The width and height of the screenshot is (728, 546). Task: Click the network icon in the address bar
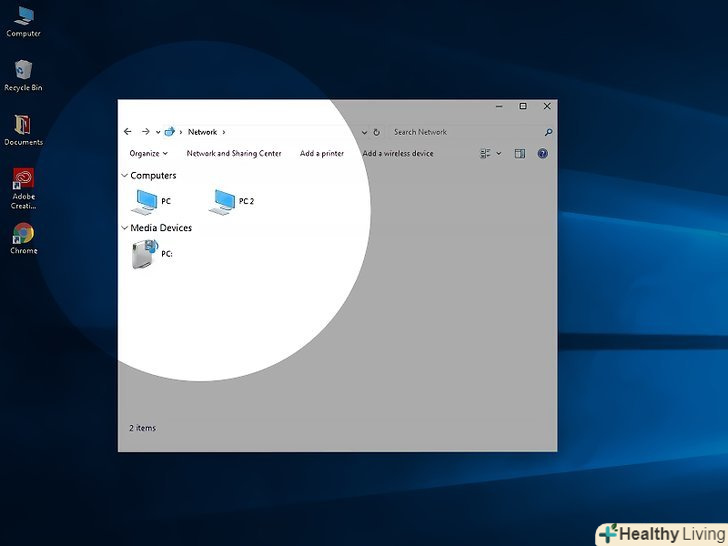[x=169, y=132]
